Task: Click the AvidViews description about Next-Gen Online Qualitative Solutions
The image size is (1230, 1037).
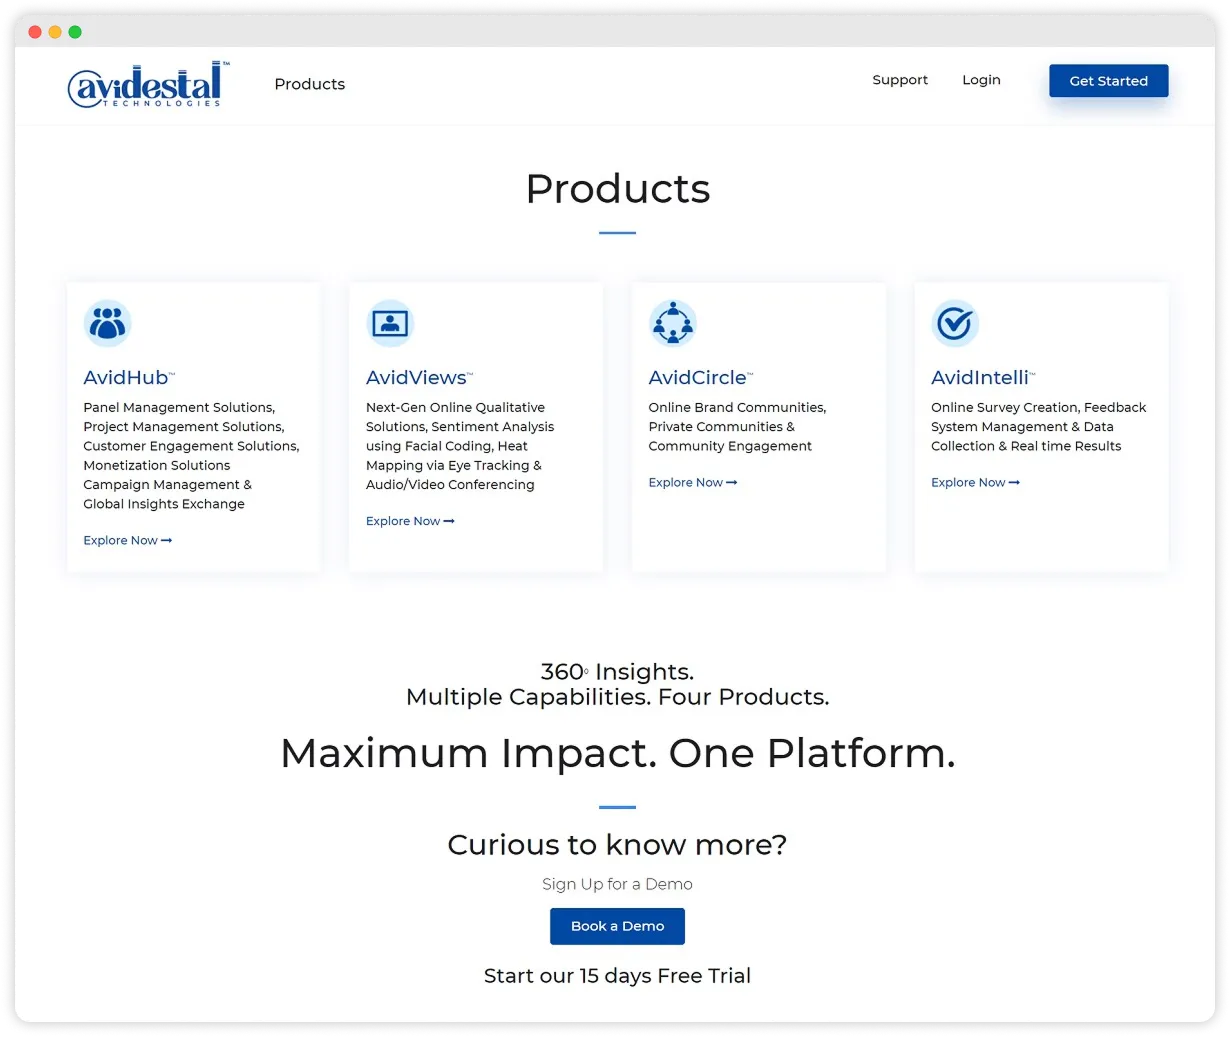Action: tap(460, 446)
